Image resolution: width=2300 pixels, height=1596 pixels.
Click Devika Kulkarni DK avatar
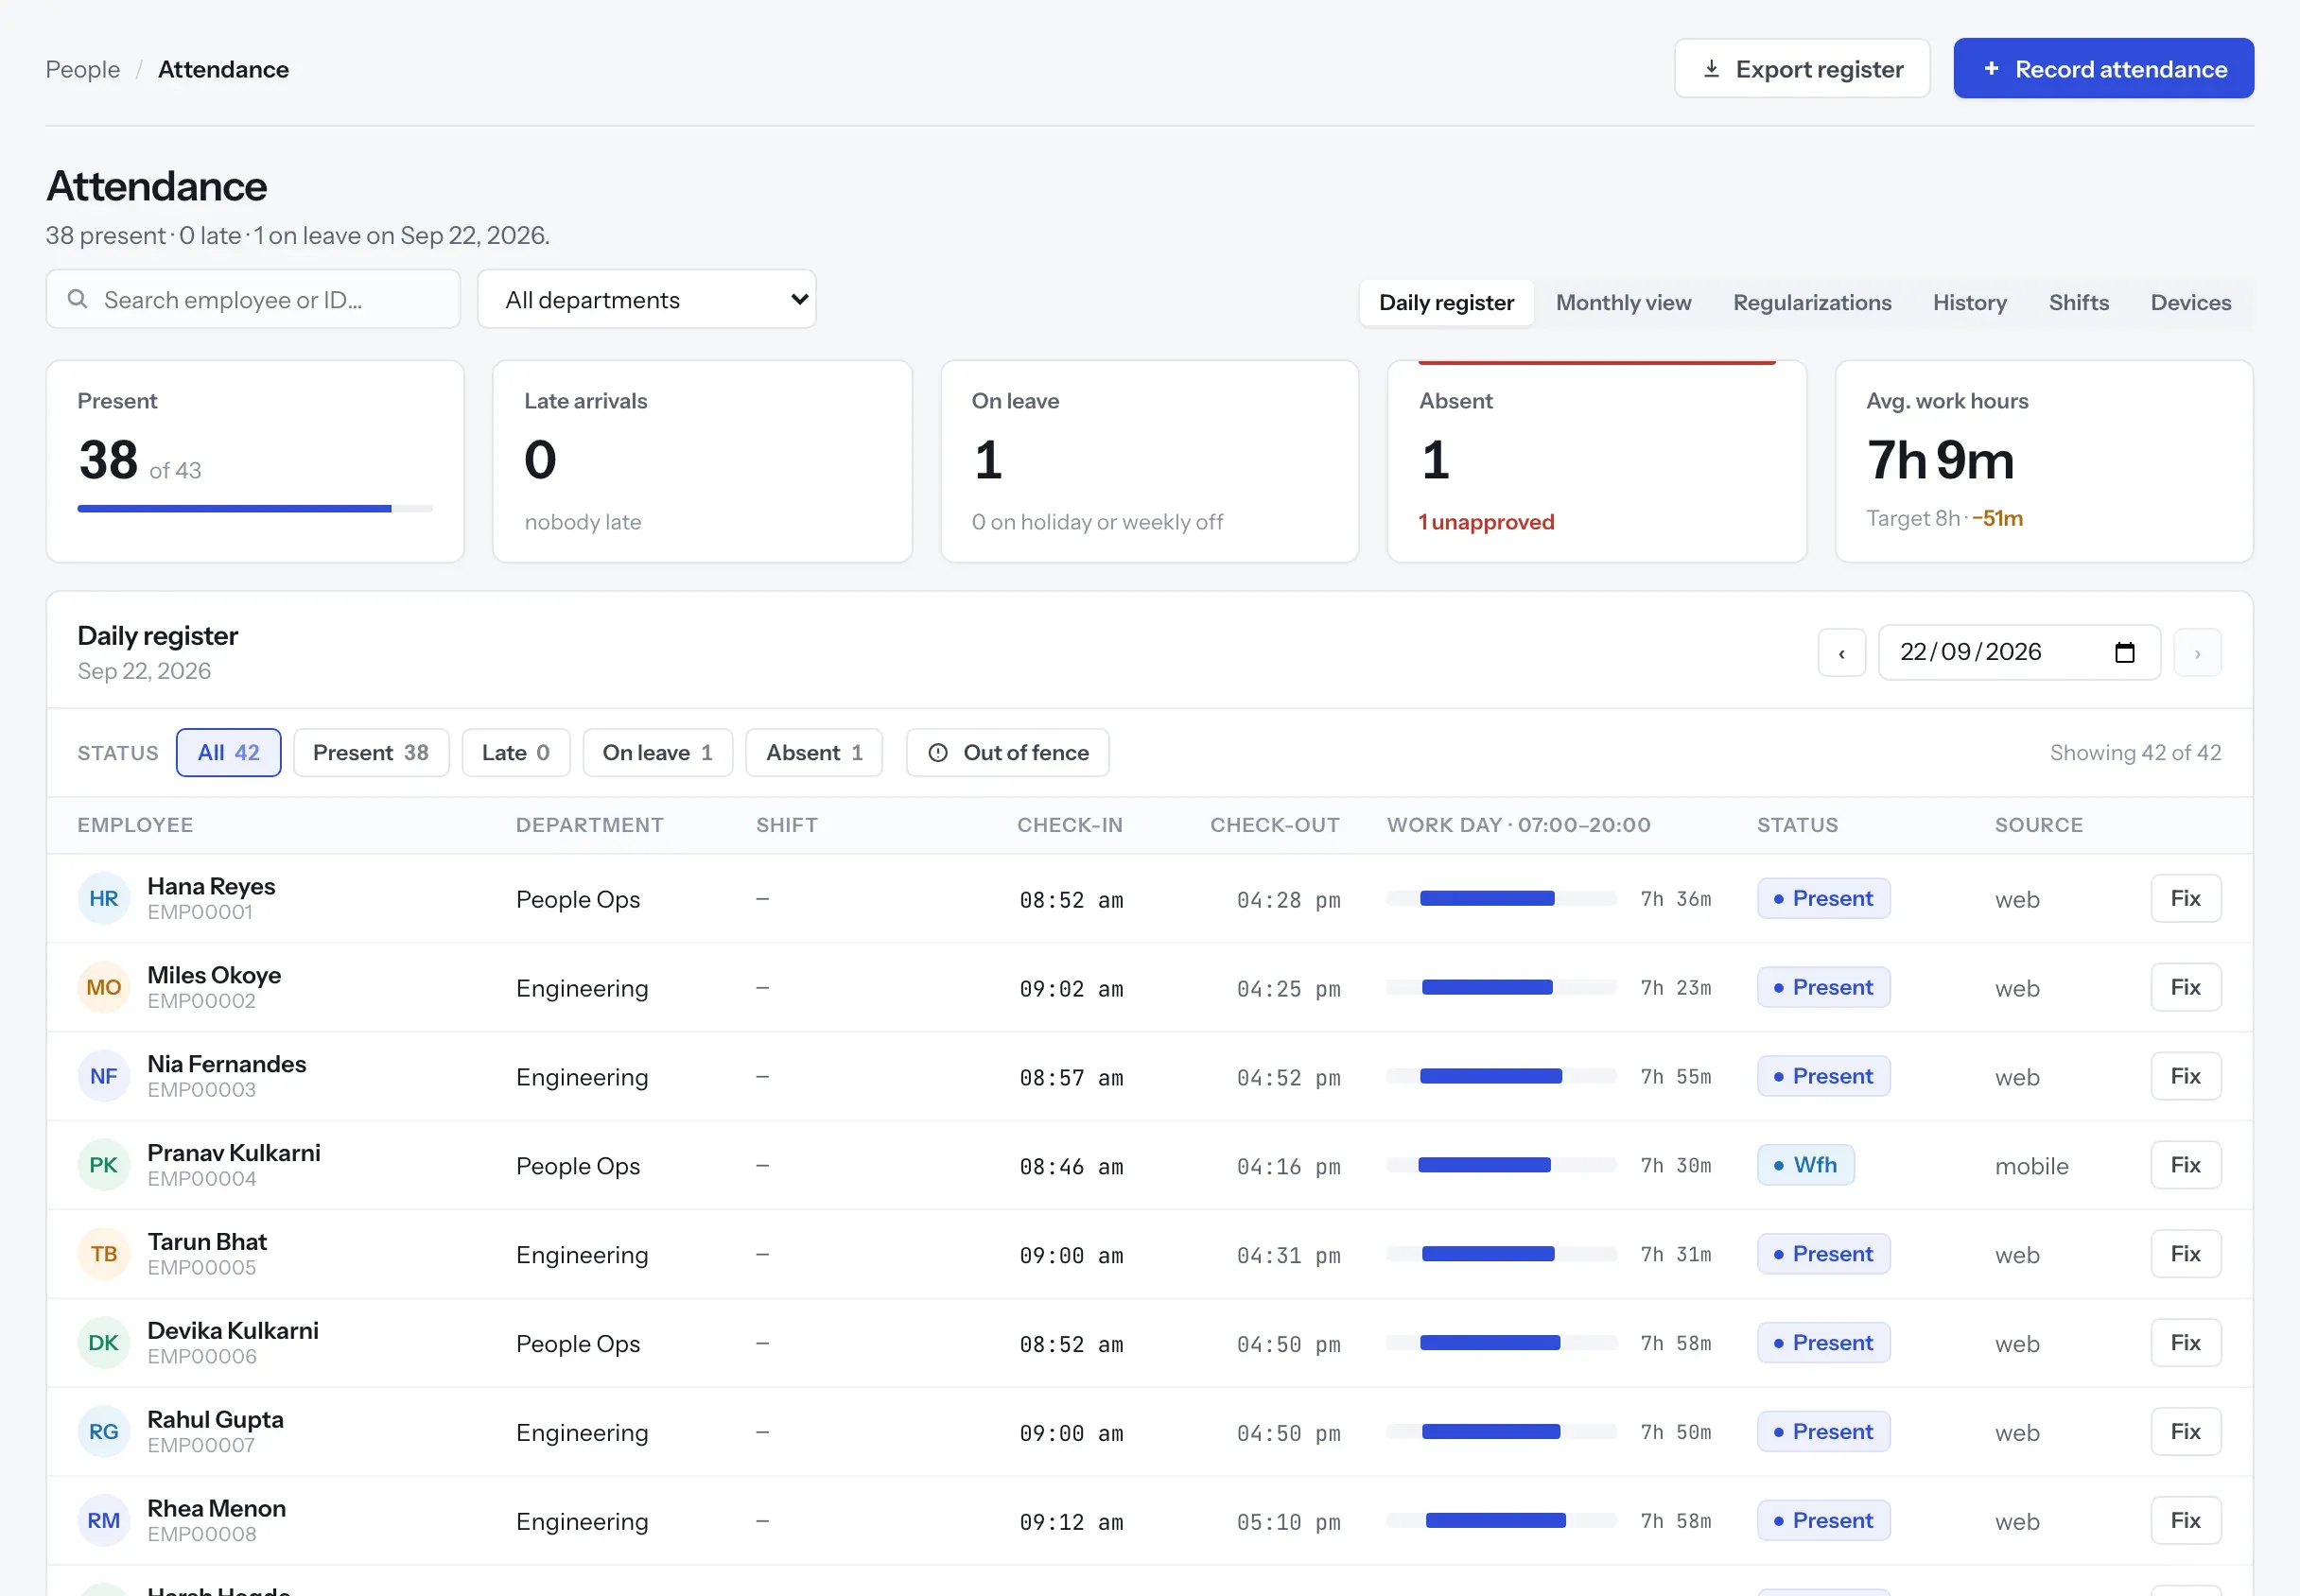point(104,1343)
